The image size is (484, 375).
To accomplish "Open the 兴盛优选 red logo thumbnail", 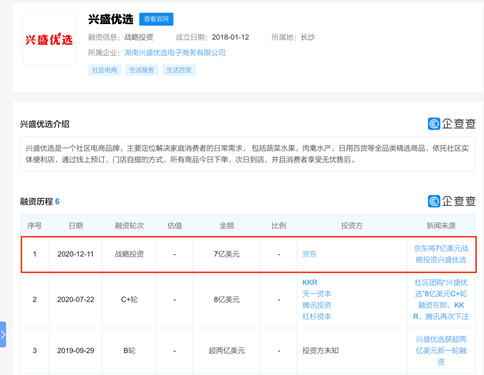I will [49, 39].
